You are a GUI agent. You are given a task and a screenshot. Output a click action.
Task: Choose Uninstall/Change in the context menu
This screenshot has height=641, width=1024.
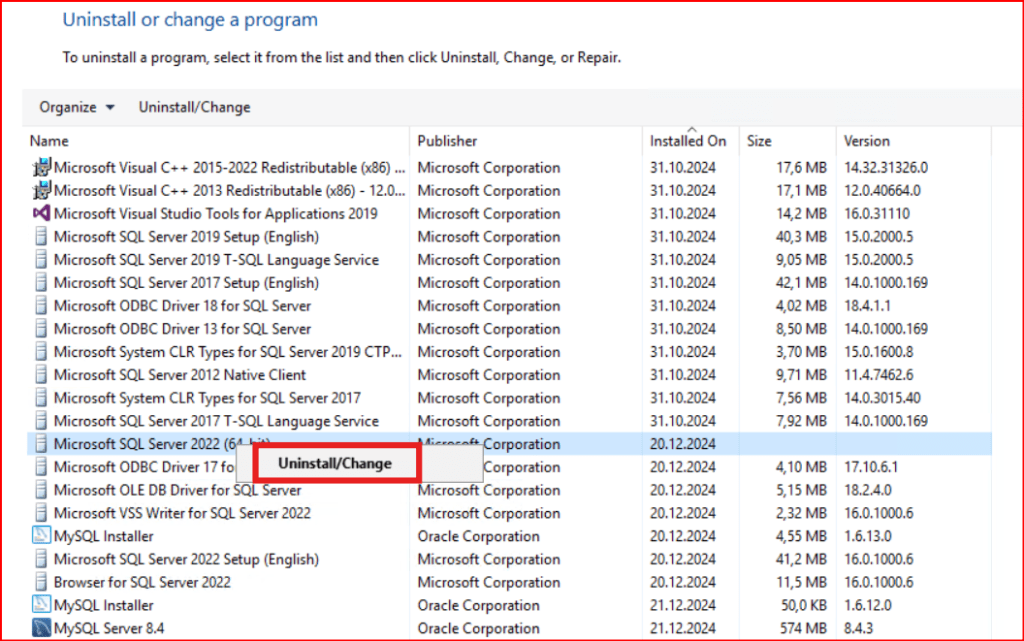point(335,464)
